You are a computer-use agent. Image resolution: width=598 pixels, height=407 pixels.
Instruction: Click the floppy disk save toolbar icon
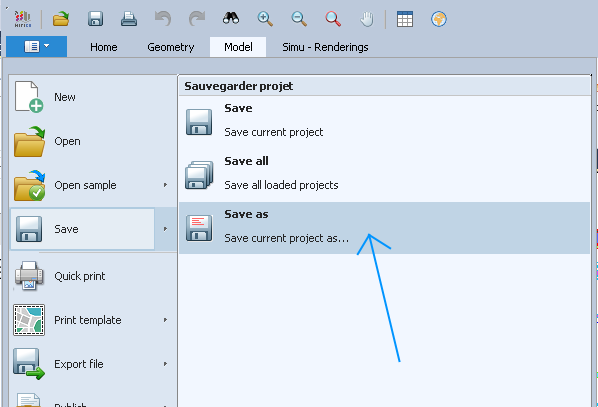point(95,19)
